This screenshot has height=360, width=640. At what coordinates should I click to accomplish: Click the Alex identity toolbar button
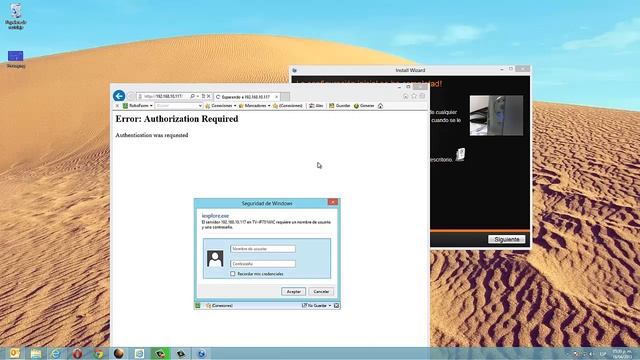316,106
